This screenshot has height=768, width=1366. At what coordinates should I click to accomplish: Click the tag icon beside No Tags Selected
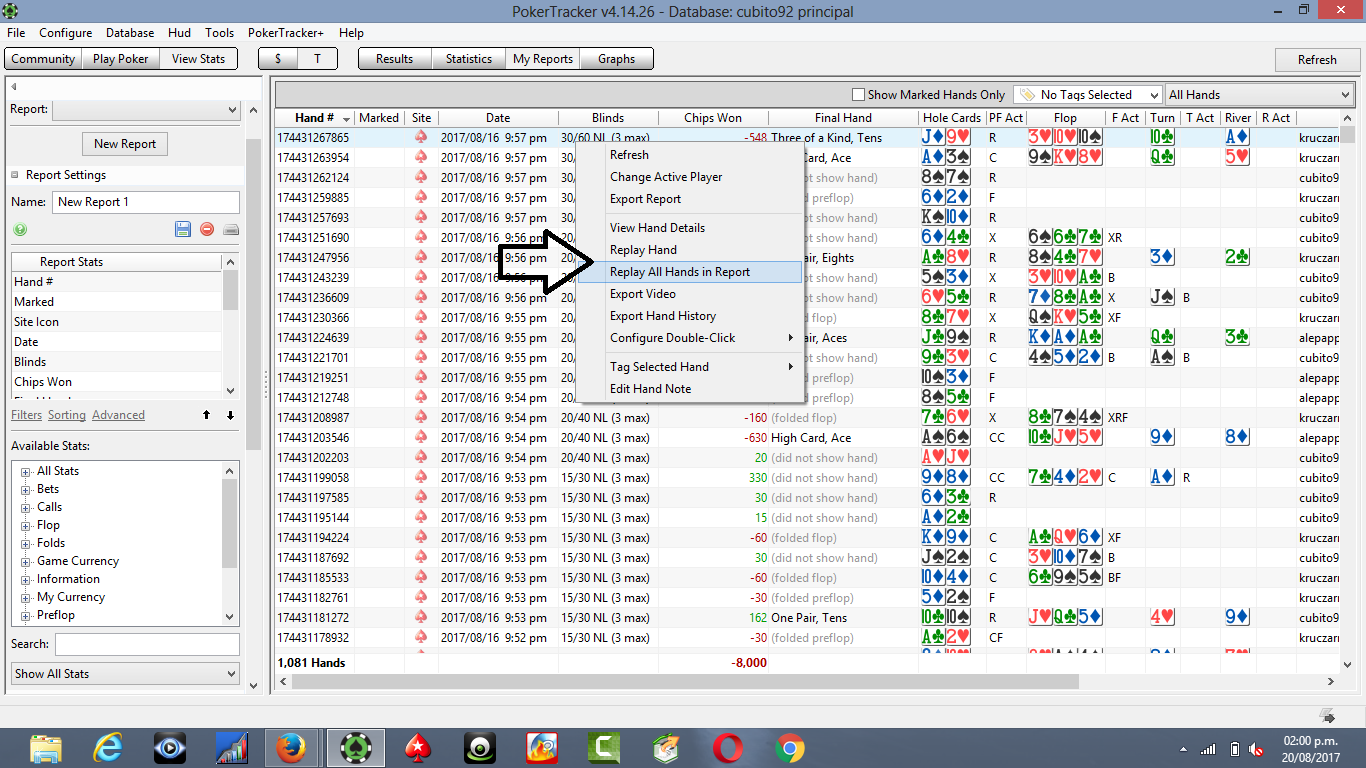tap(1026, 95)
